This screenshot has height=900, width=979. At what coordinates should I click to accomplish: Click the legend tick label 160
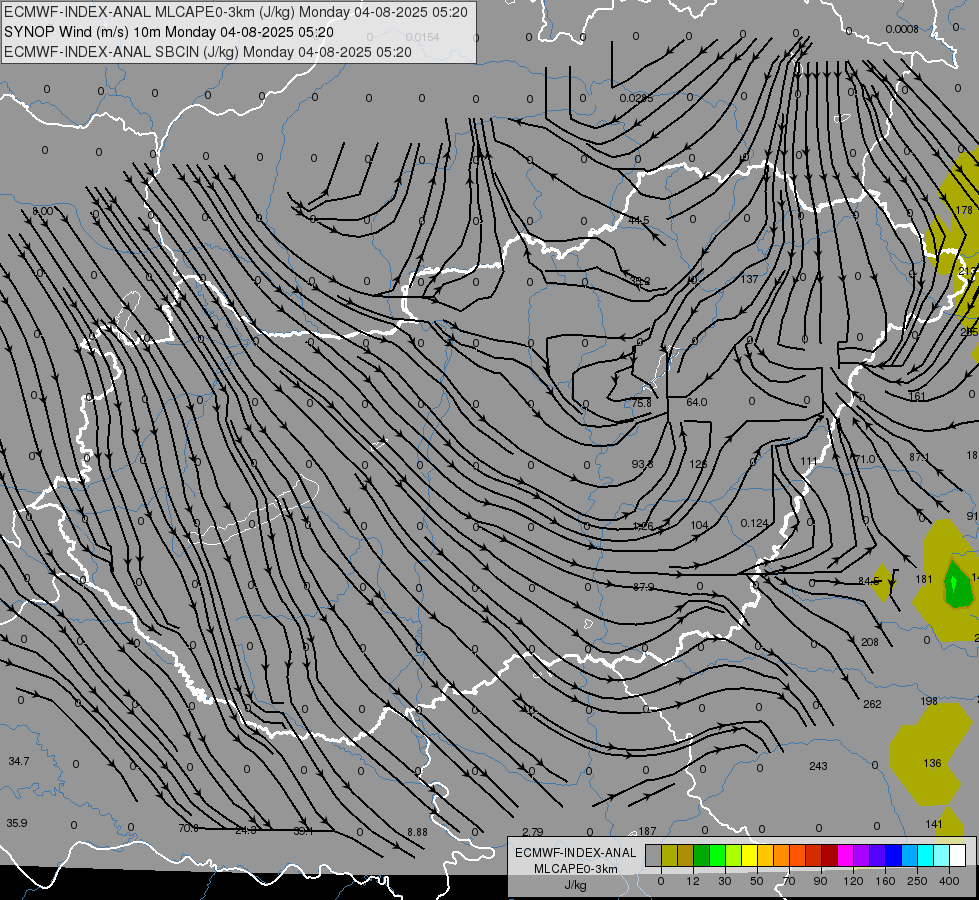pyautogui.click(x=885, y=881)
